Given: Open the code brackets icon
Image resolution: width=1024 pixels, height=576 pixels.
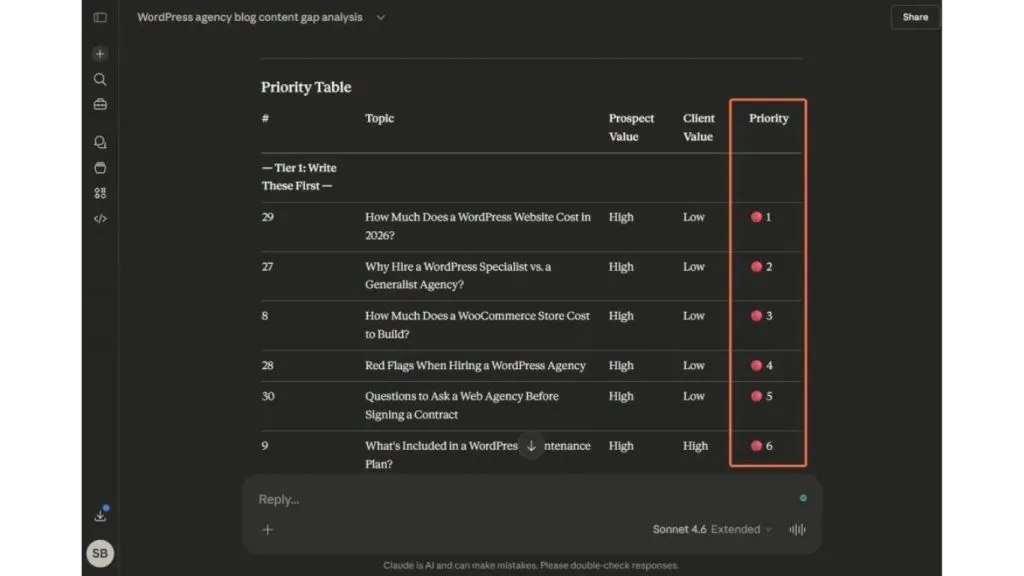Looking at the screenshot, I should (x=100, y=219).
